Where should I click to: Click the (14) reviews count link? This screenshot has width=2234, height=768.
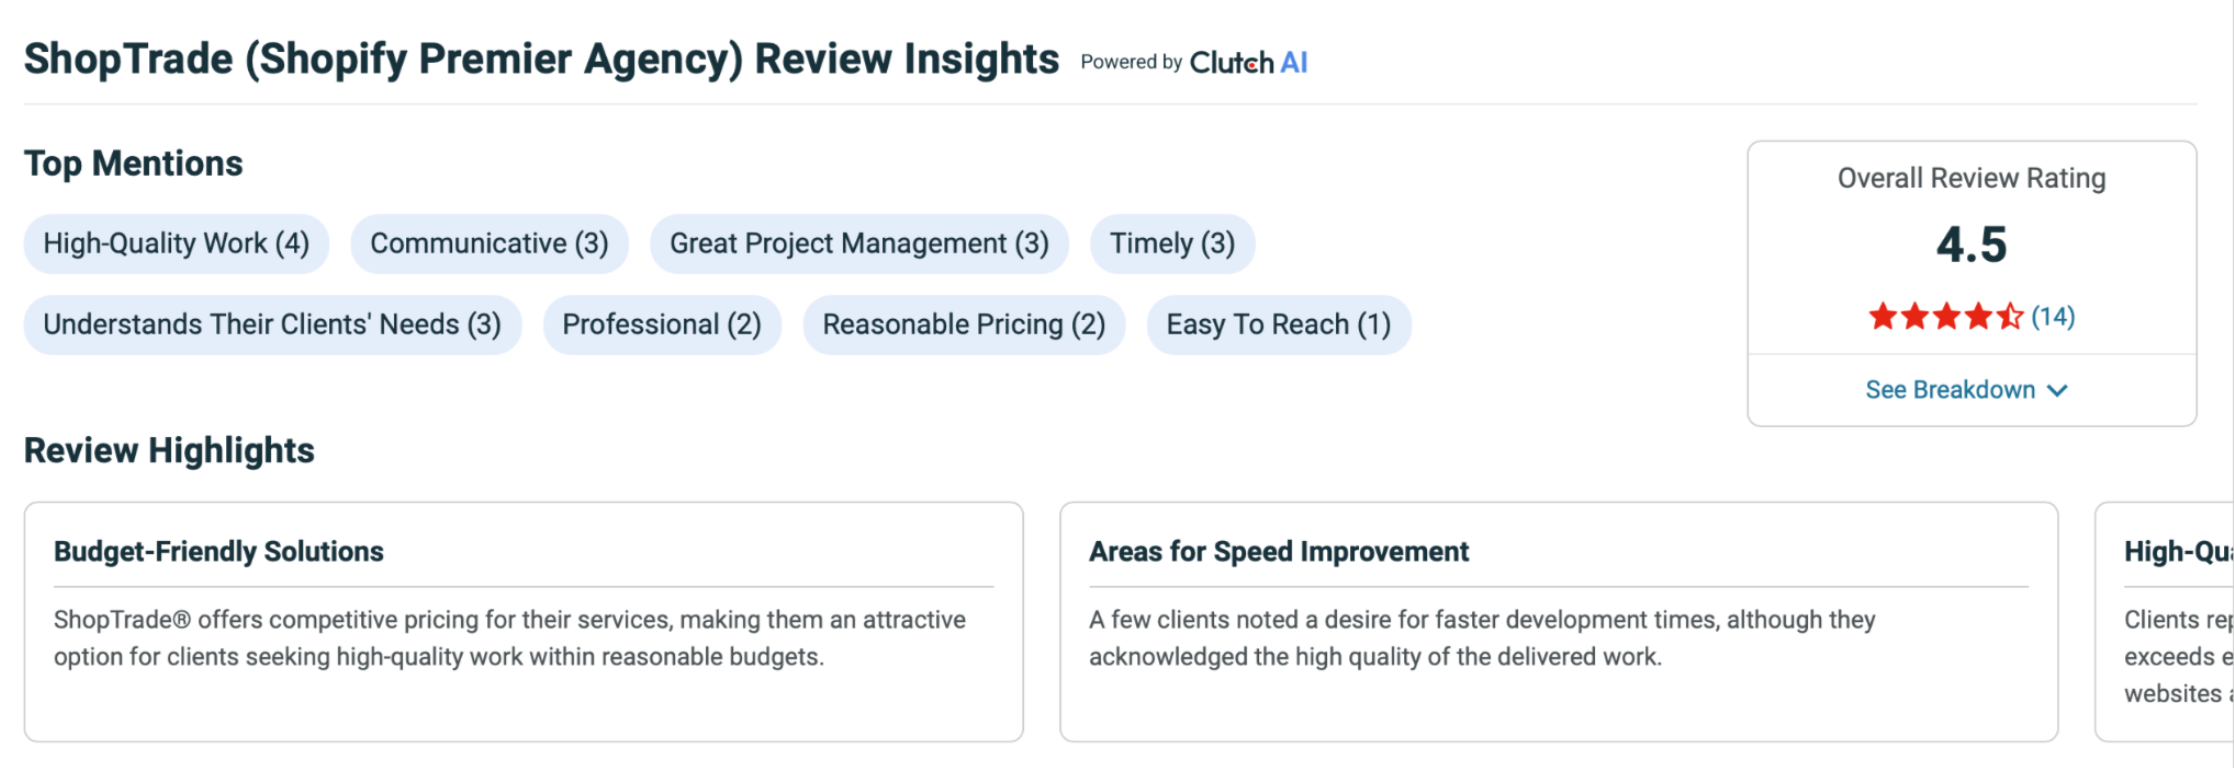[2053, 317]
